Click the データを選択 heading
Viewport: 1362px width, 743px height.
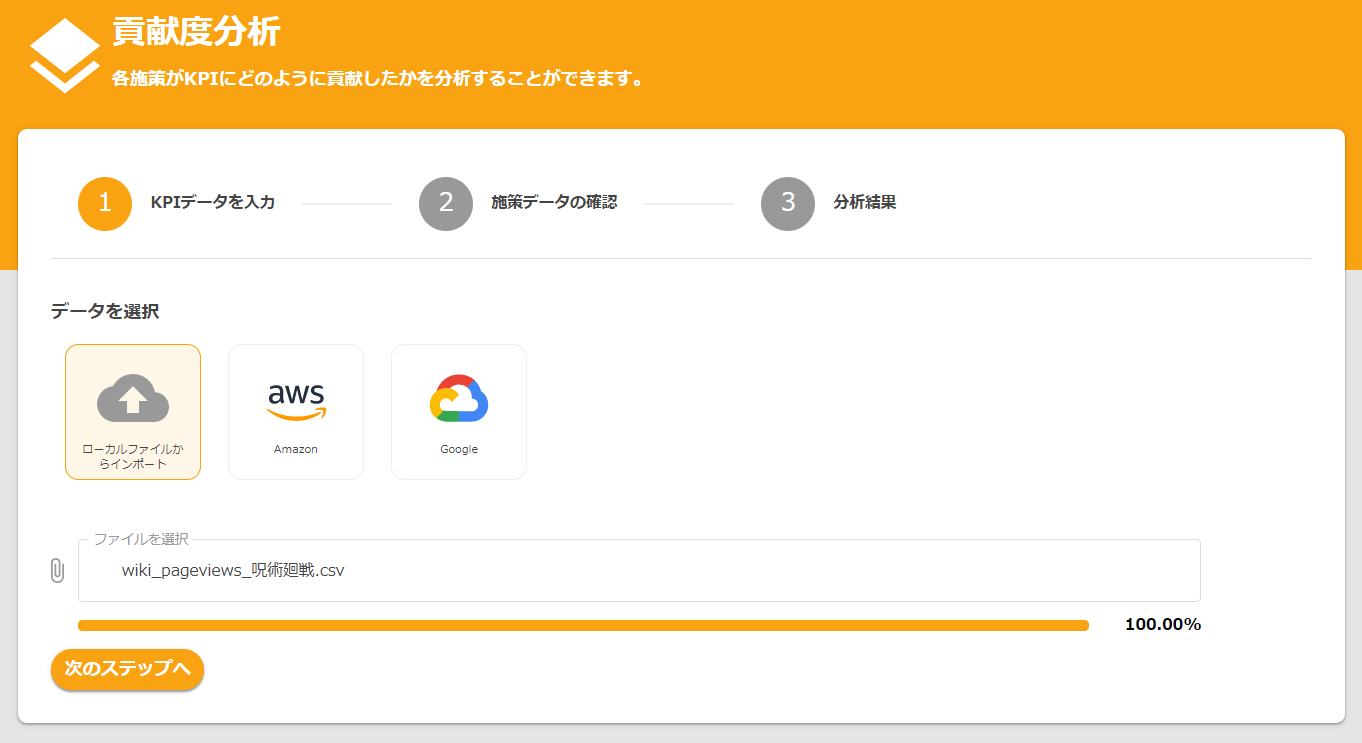point(105,312)
